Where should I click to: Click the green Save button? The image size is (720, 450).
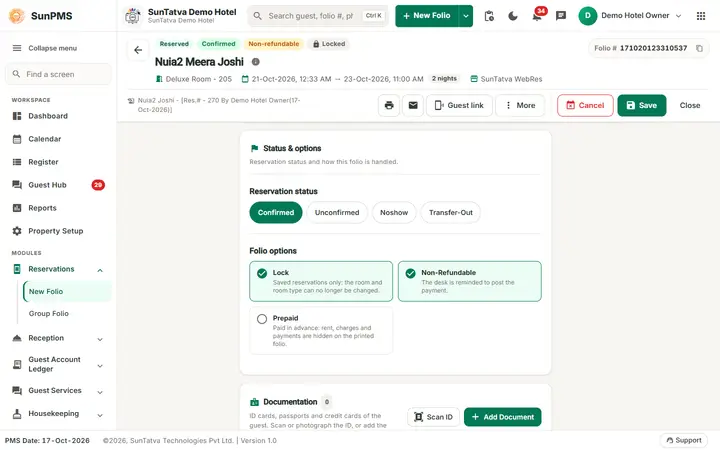coord(641,105)
